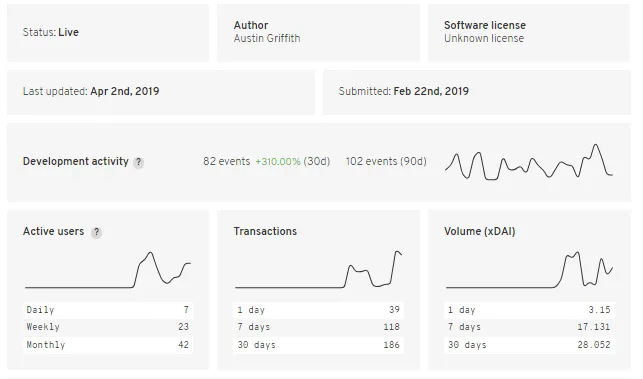Select the Transactions 30 days row
The width and height of the screenshot is (643, 379).
pos(319,345)
